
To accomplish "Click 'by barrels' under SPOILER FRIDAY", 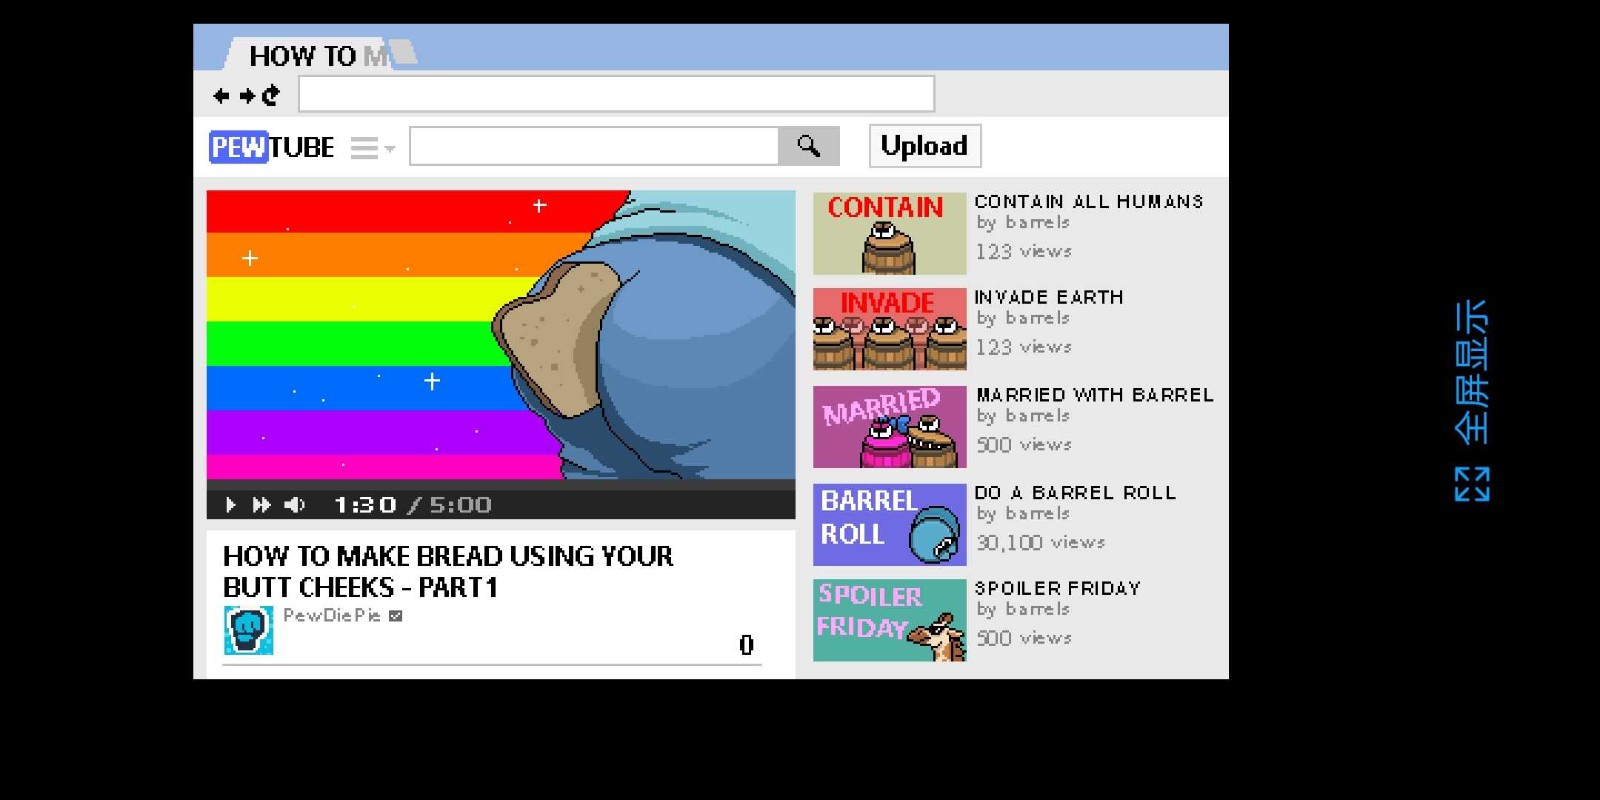I will click(1023, 610).
